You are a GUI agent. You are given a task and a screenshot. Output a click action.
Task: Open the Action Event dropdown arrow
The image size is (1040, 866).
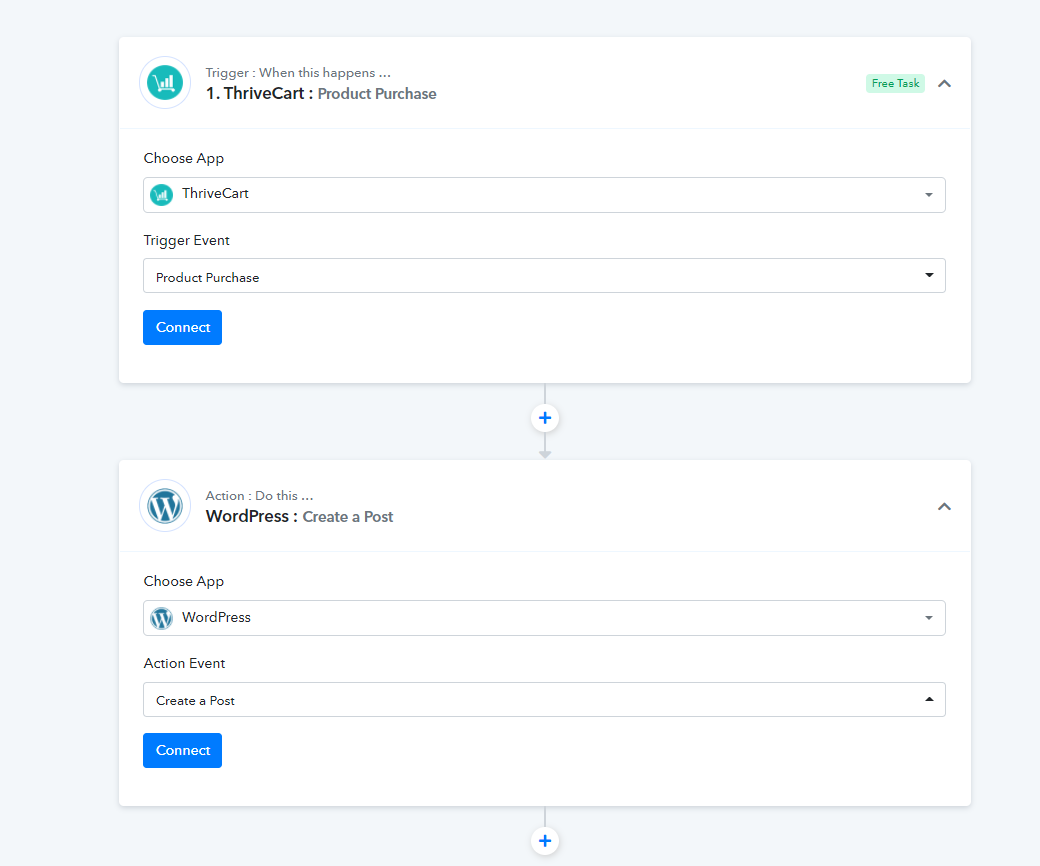(x=929, y=700)
